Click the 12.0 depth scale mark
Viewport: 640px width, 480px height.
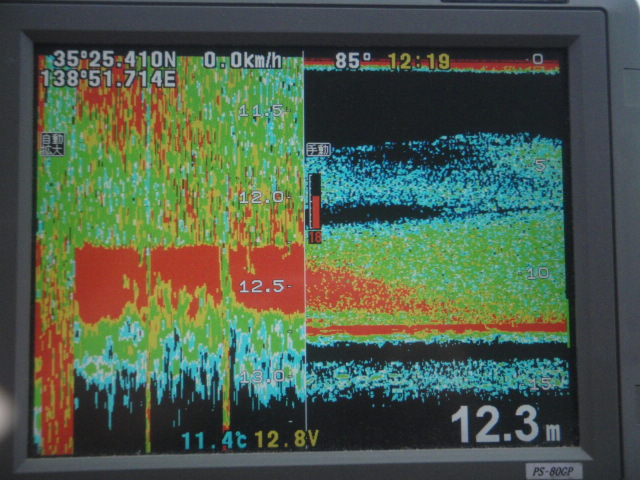259,198
